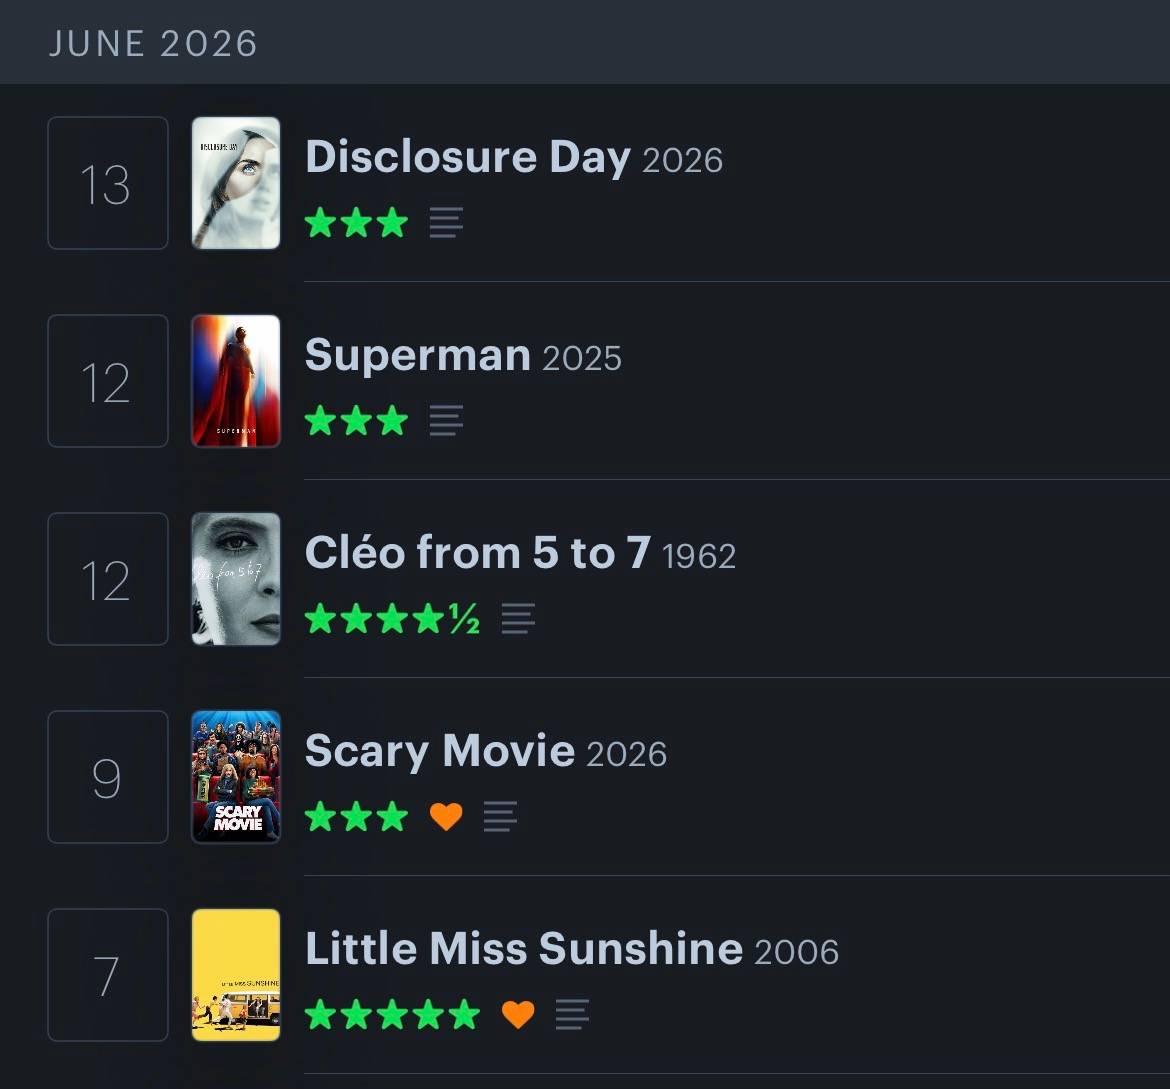Click the orange heart on Scary Movie
This screenshot has height=1089, width=1170.
pyautogui.click(x=446, y=816)
